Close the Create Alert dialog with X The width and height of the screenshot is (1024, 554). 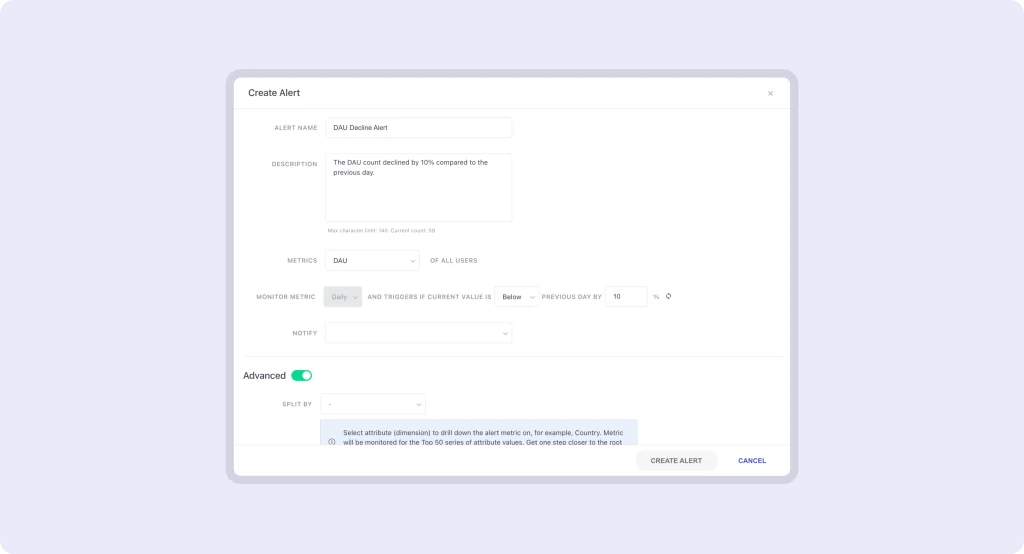770,93
